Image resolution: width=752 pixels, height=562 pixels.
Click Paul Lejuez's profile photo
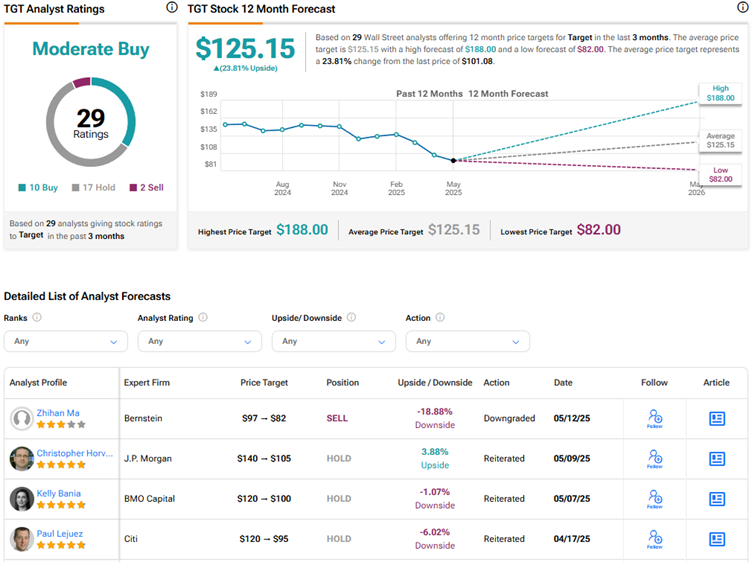coord(22,539)
